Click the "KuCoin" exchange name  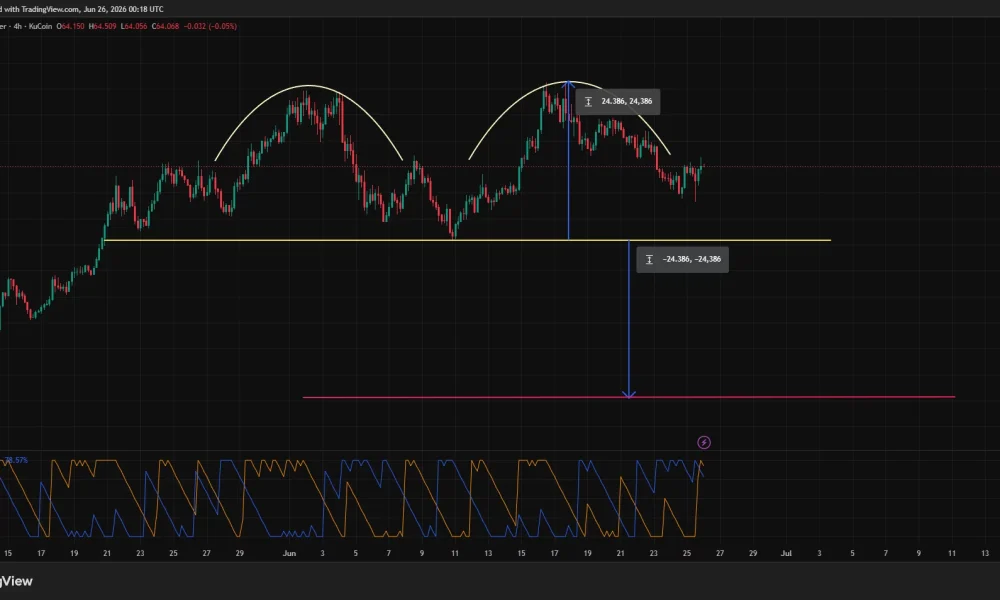click(40, 26)
